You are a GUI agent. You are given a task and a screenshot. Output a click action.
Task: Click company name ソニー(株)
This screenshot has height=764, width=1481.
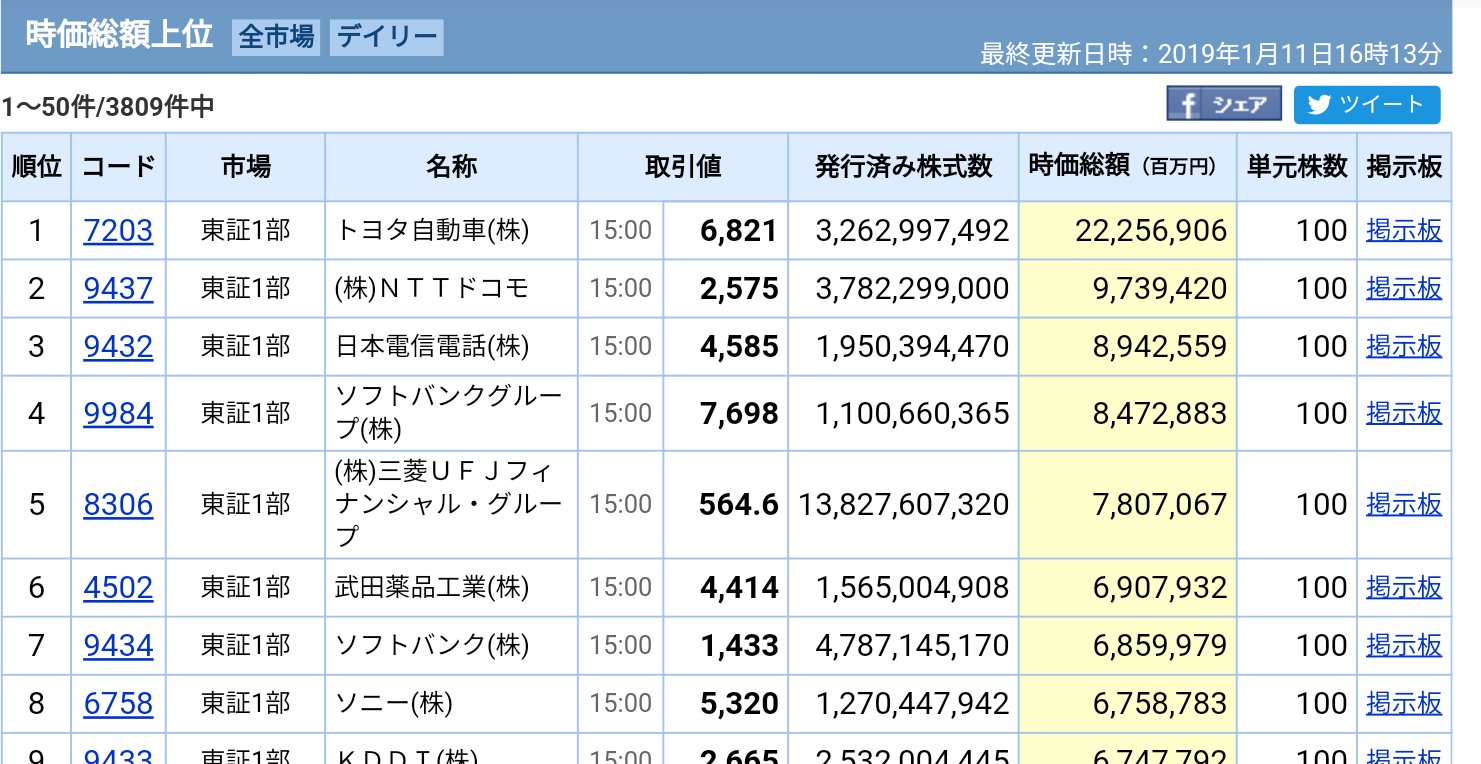tap(394, 704)
